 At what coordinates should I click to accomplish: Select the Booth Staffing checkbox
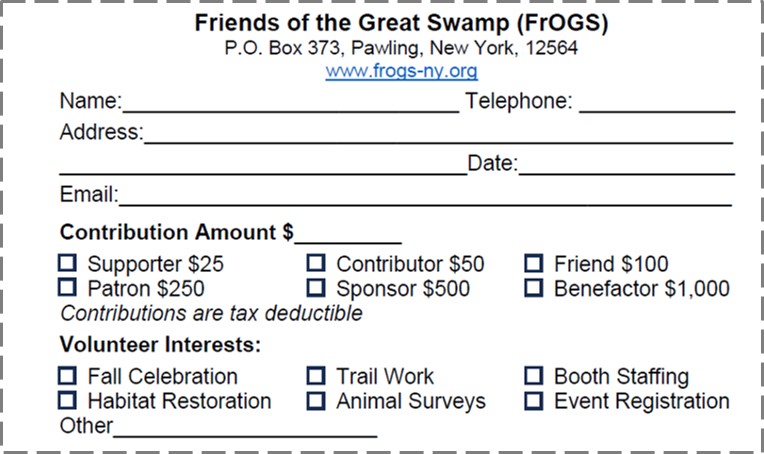point(534,376)
